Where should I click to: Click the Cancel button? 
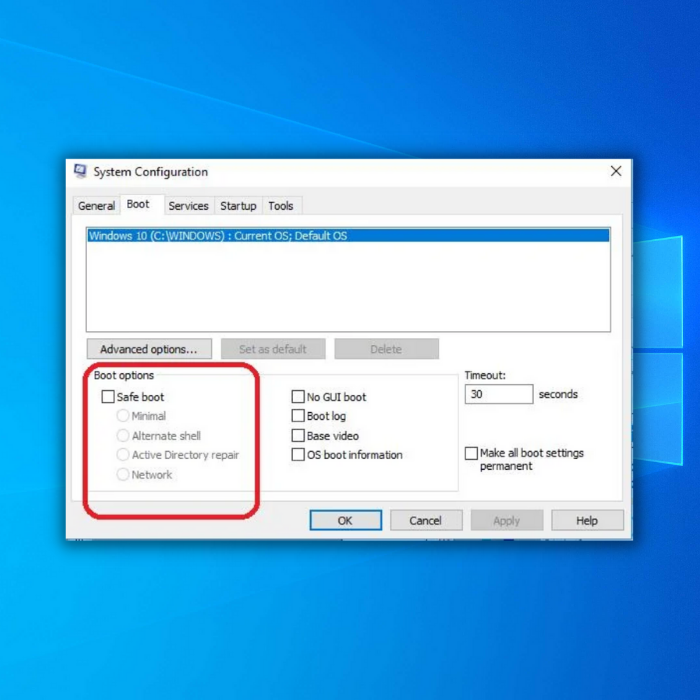tap(426, 521)
